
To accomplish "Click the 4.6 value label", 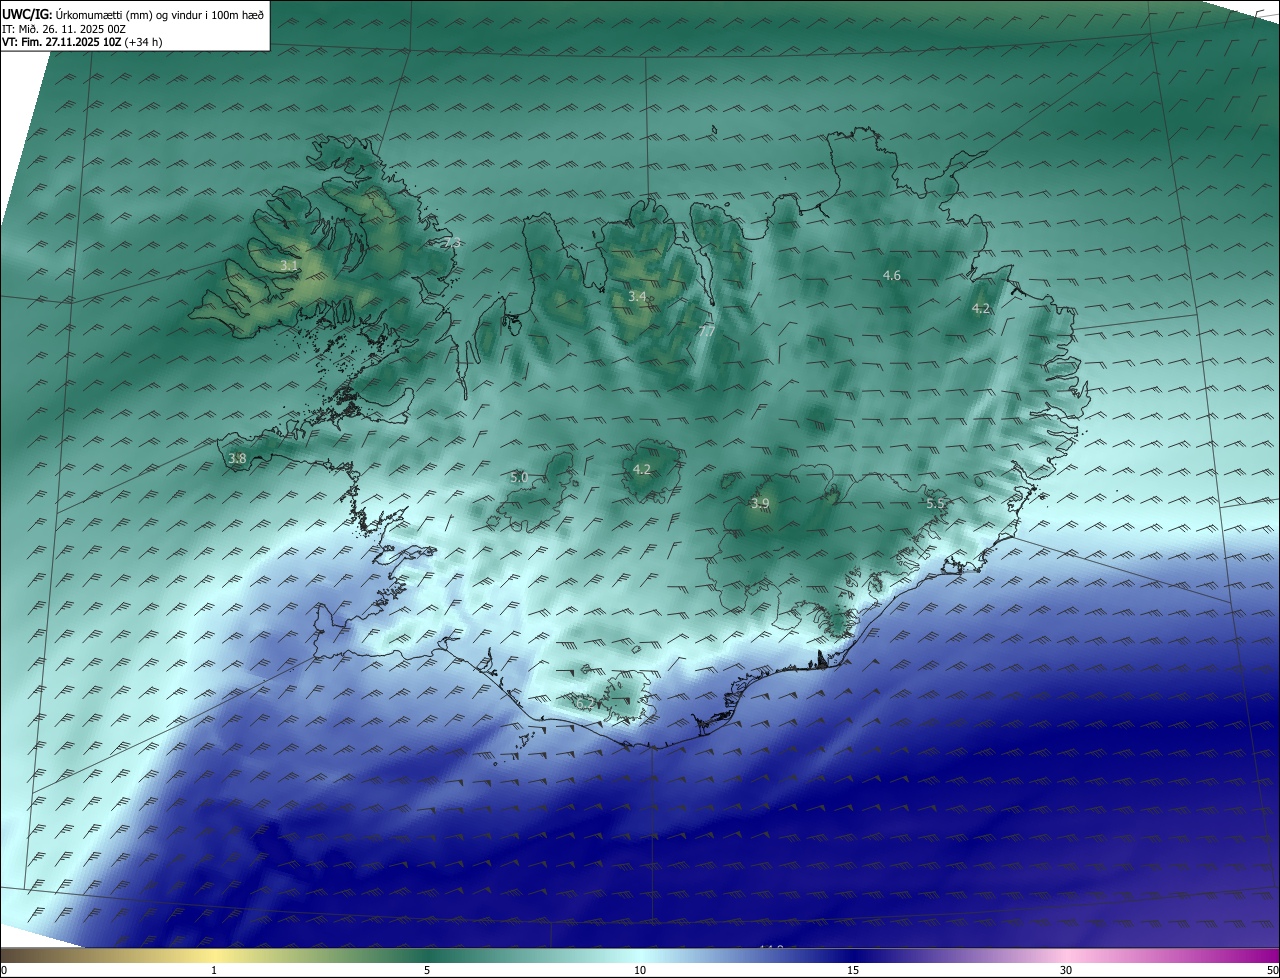I will tap(891, 275).
